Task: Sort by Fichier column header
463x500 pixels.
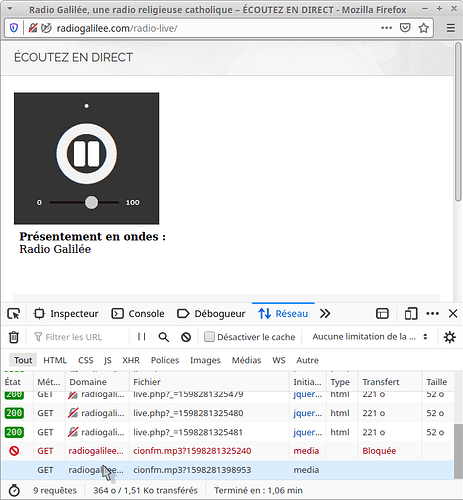Action: [209, 382]
